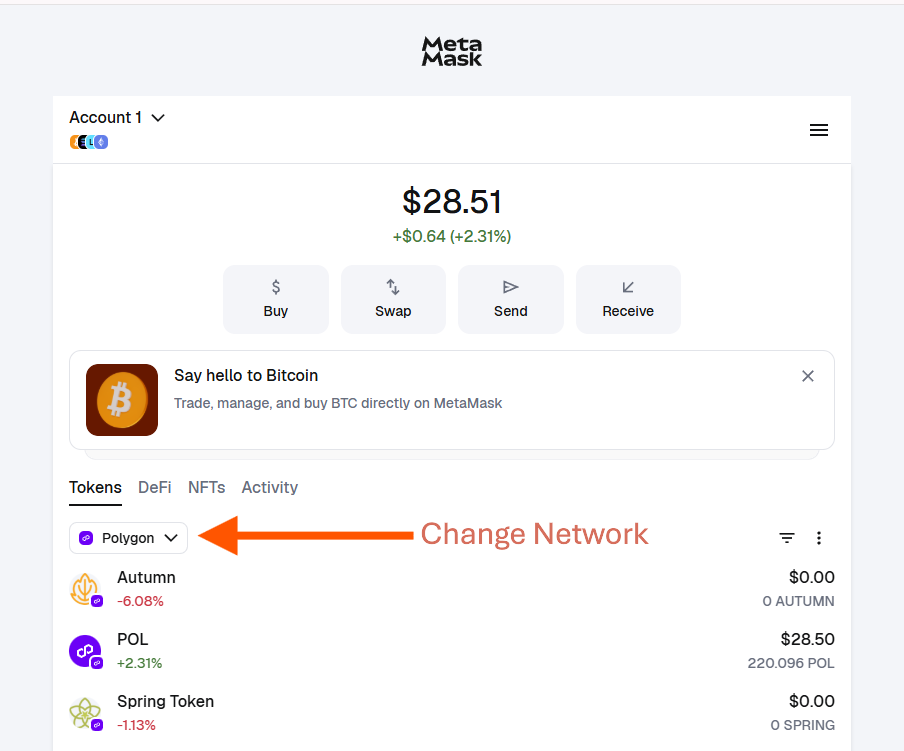Open the Polygon network dropdown

[x=128, y=538]
